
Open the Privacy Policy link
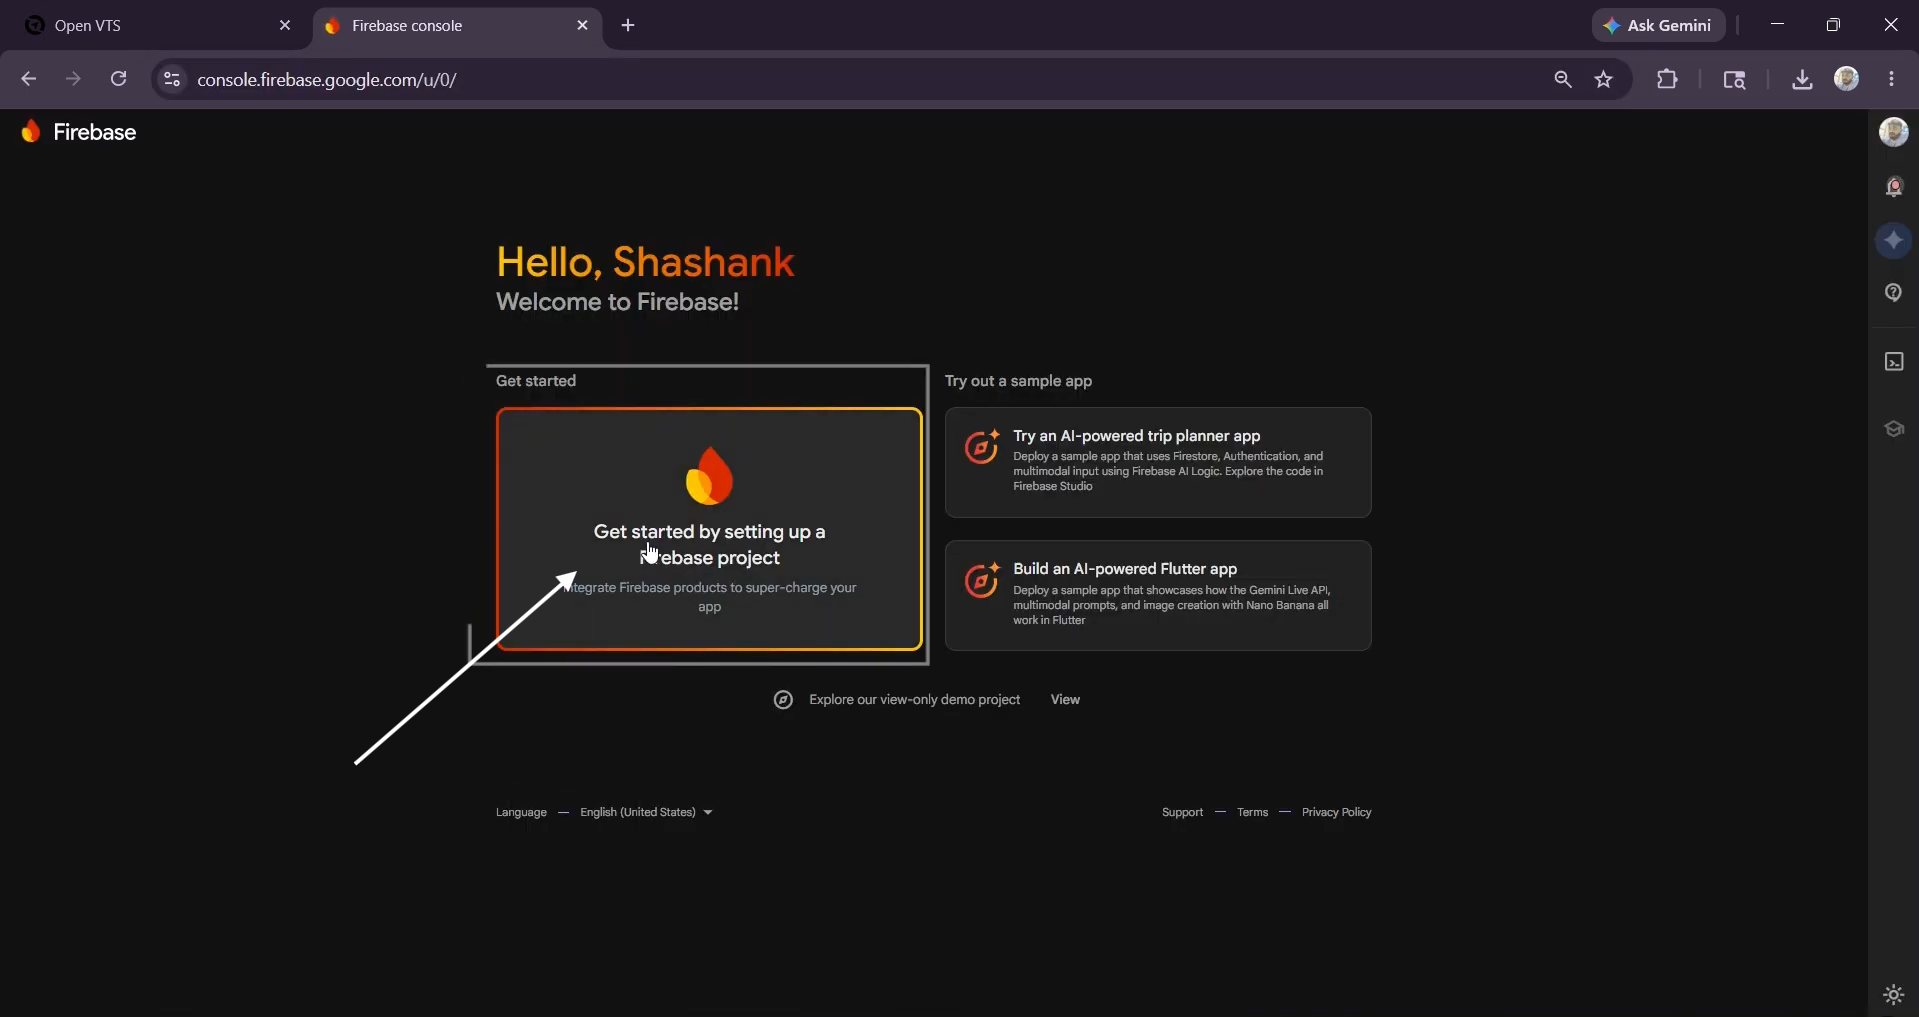(1336, 812)
